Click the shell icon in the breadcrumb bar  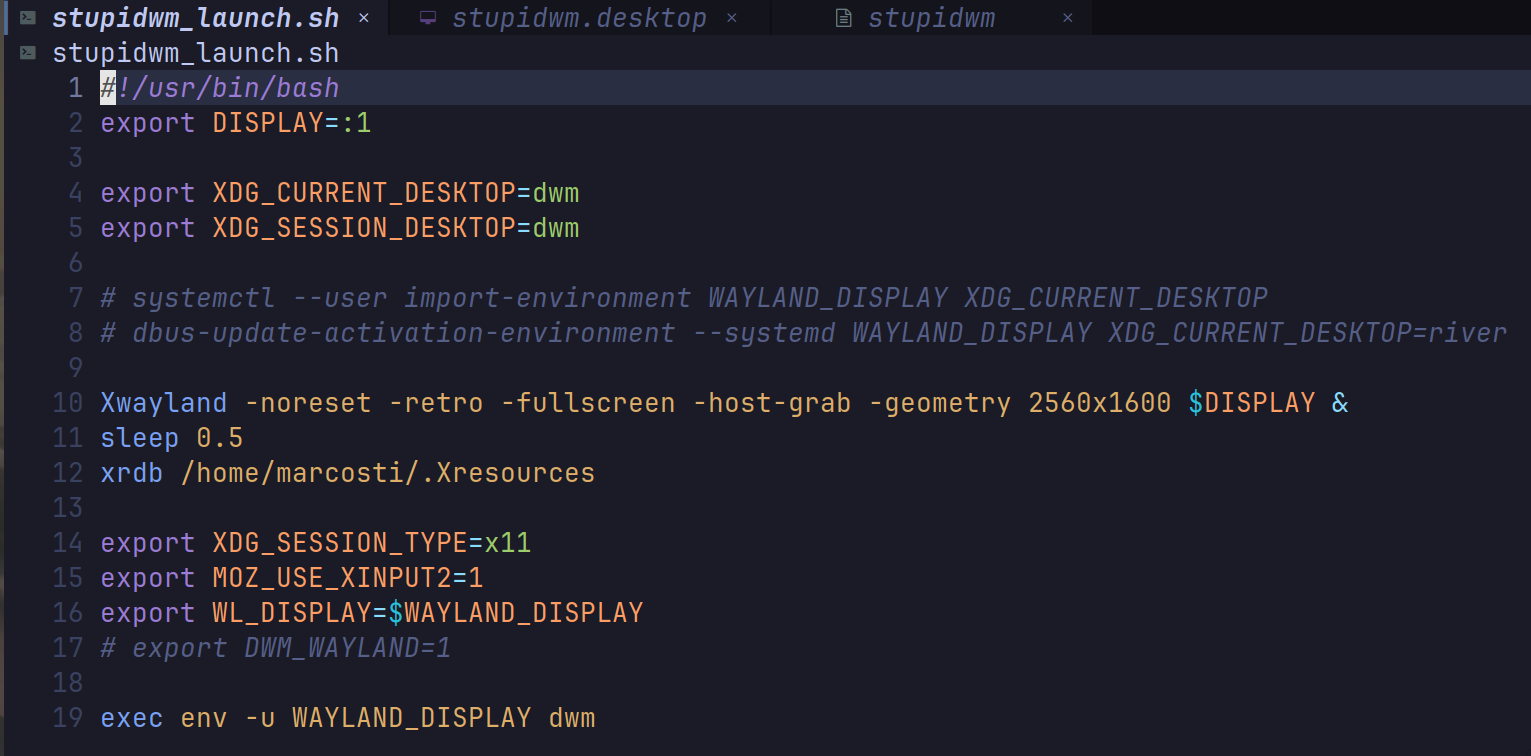(29, 53)
